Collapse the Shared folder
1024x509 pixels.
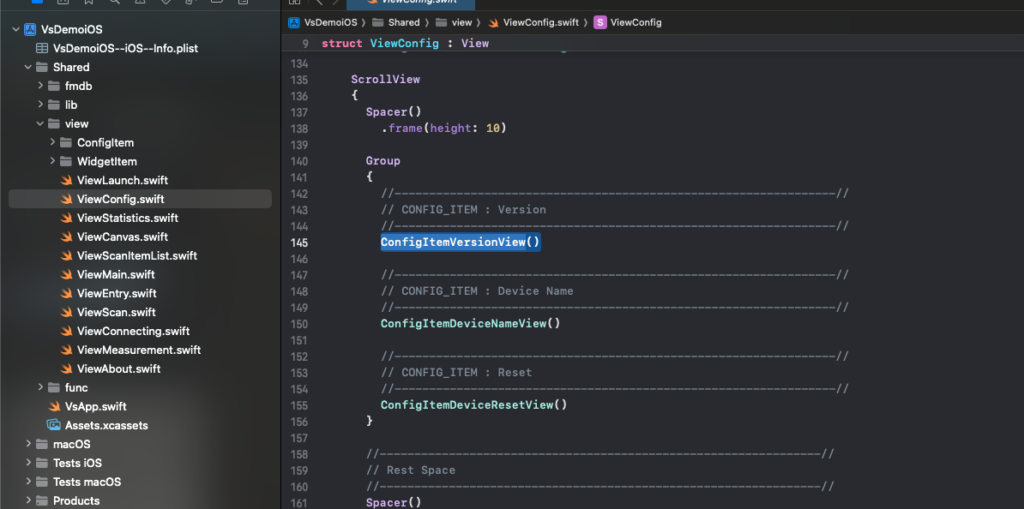(x=28, y=68)
